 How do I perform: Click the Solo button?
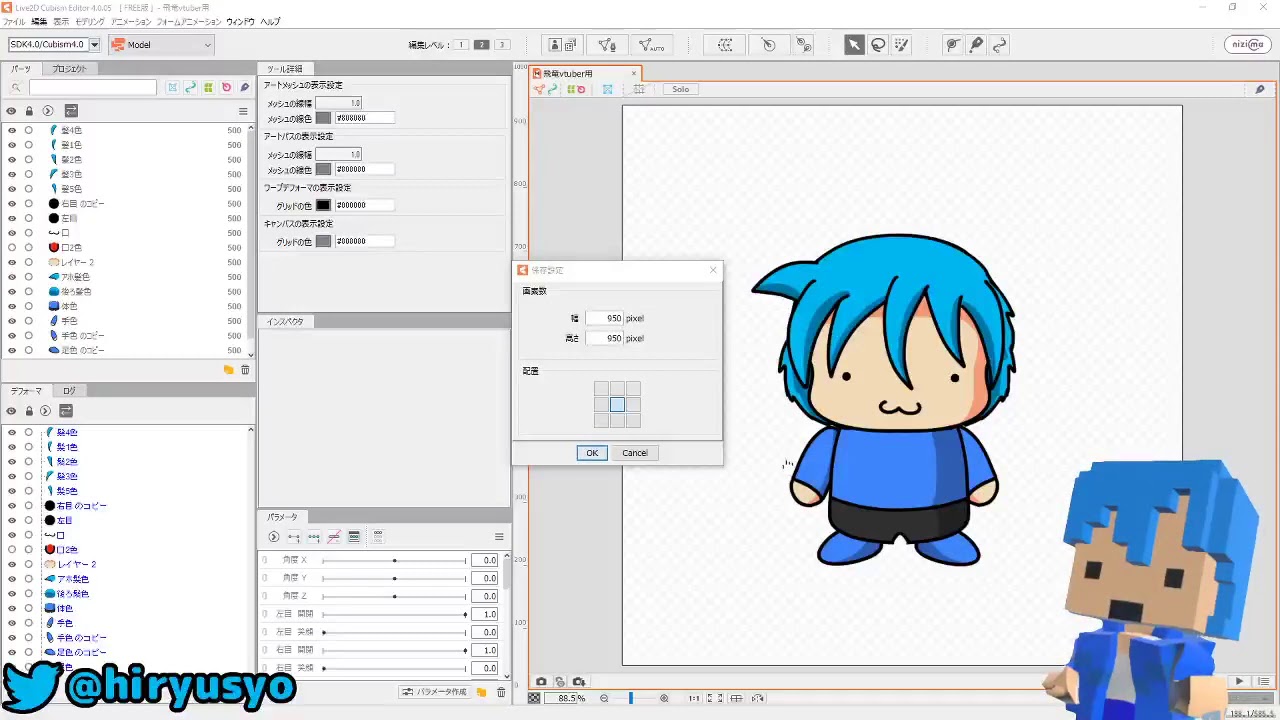click(x=680, y=89)
